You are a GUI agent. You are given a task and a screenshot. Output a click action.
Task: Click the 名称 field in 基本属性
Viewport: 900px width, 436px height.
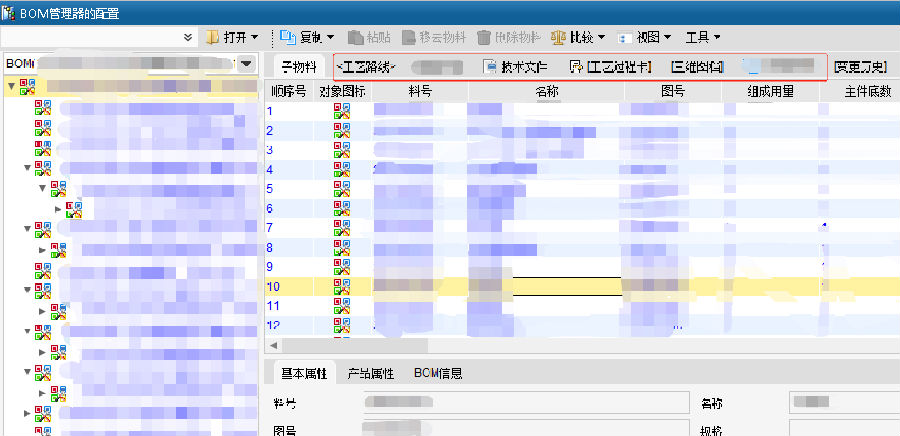click(x=844, y=403)
